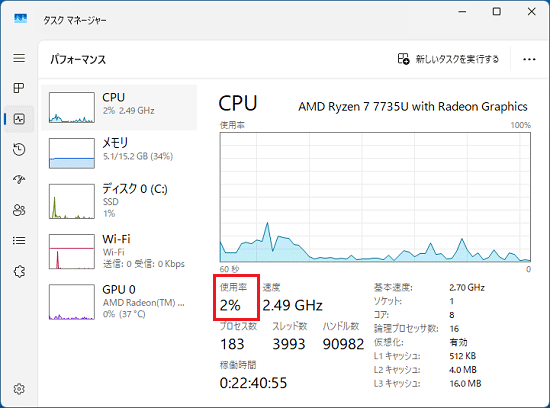Open the App history icon
The image size is (550, 408).
pyautogui.click(x=19, y=149)
